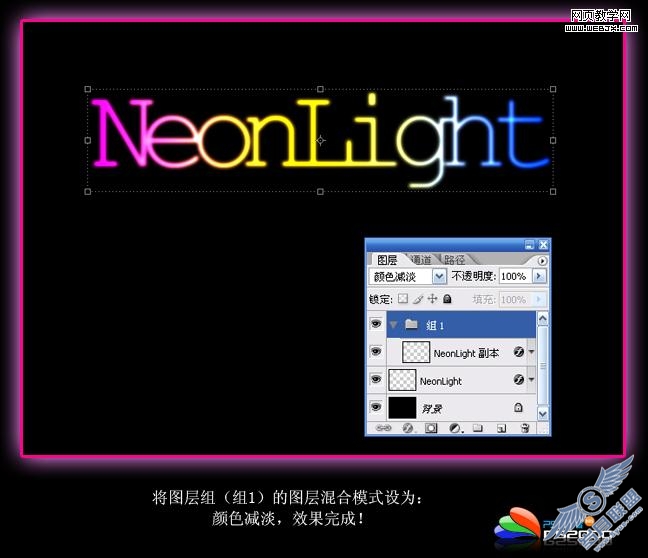The height and width of the screenshot is (558, 648).
Task: Click the NeonLight layer name
Action: point(441,381)
